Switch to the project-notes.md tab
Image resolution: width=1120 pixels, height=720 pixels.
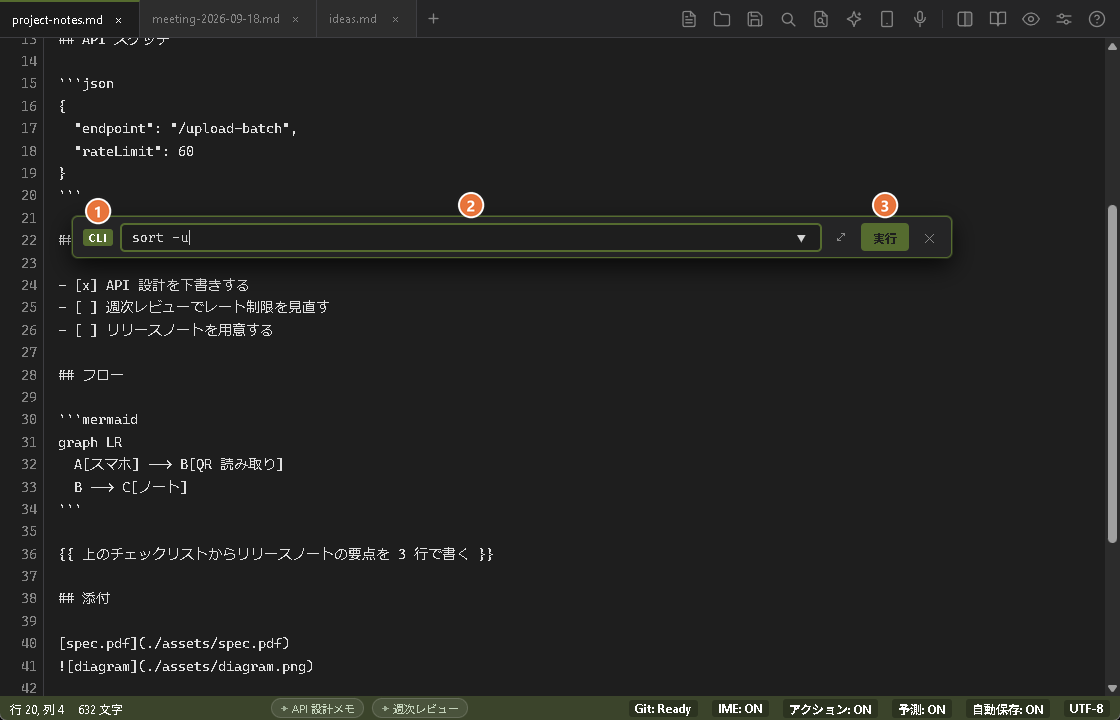click(x=57, y=19)
